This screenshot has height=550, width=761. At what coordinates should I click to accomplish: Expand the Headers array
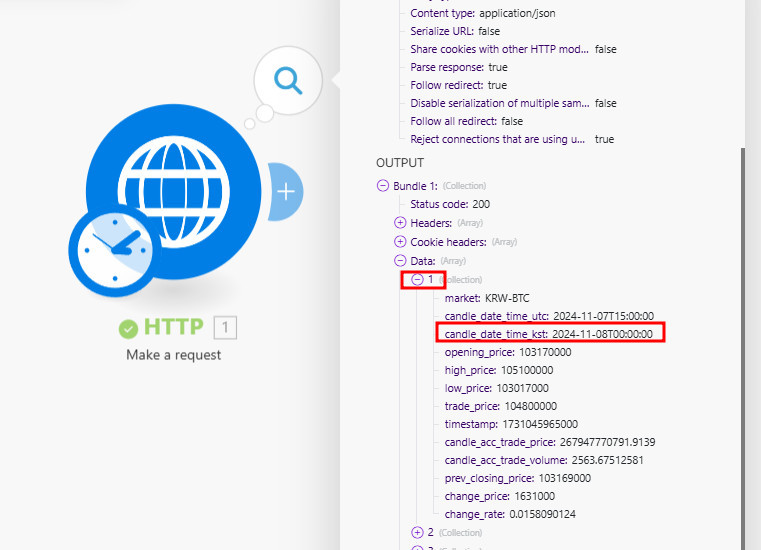400,223
